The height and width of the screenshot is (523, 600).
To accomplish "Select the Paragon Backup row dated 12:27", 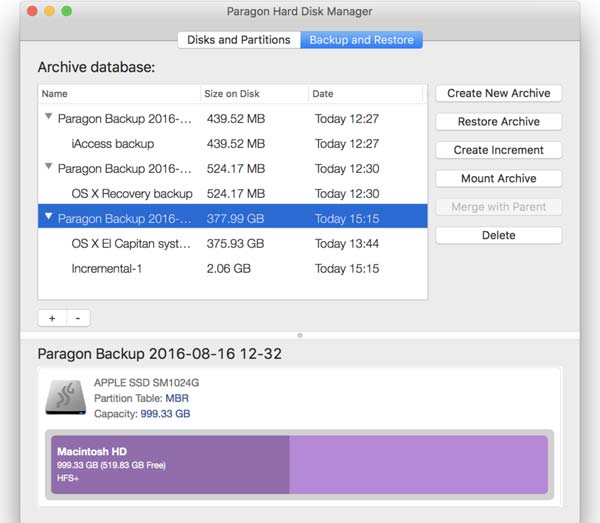I will click(233, 119).
